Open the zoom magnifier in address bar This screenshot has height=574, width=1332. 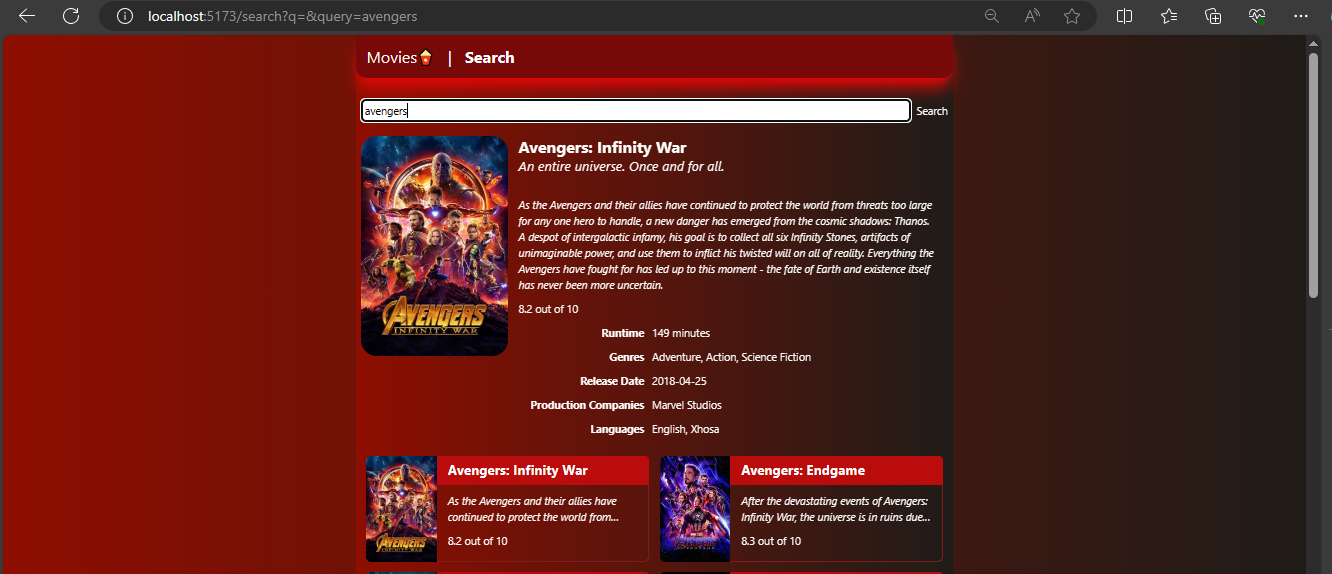992,16
